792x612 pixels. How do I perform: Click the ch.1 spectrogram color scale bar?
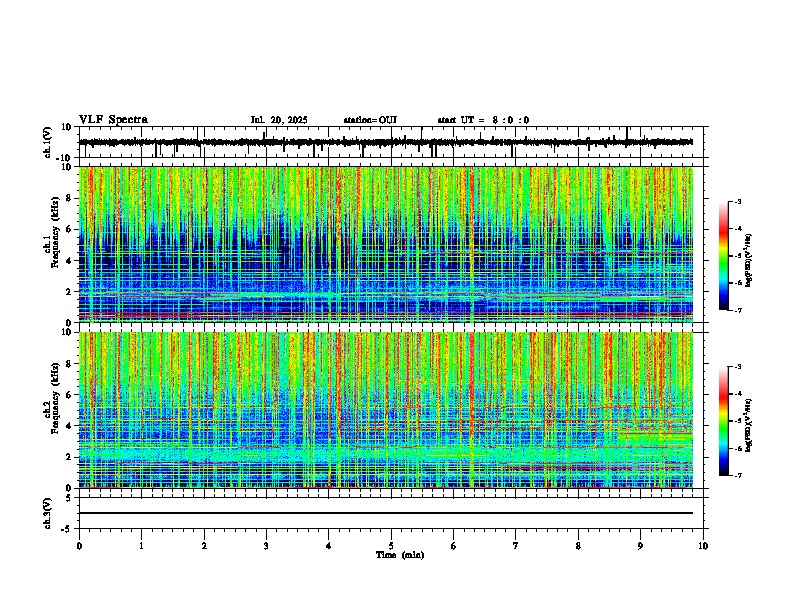pos(724,256)
